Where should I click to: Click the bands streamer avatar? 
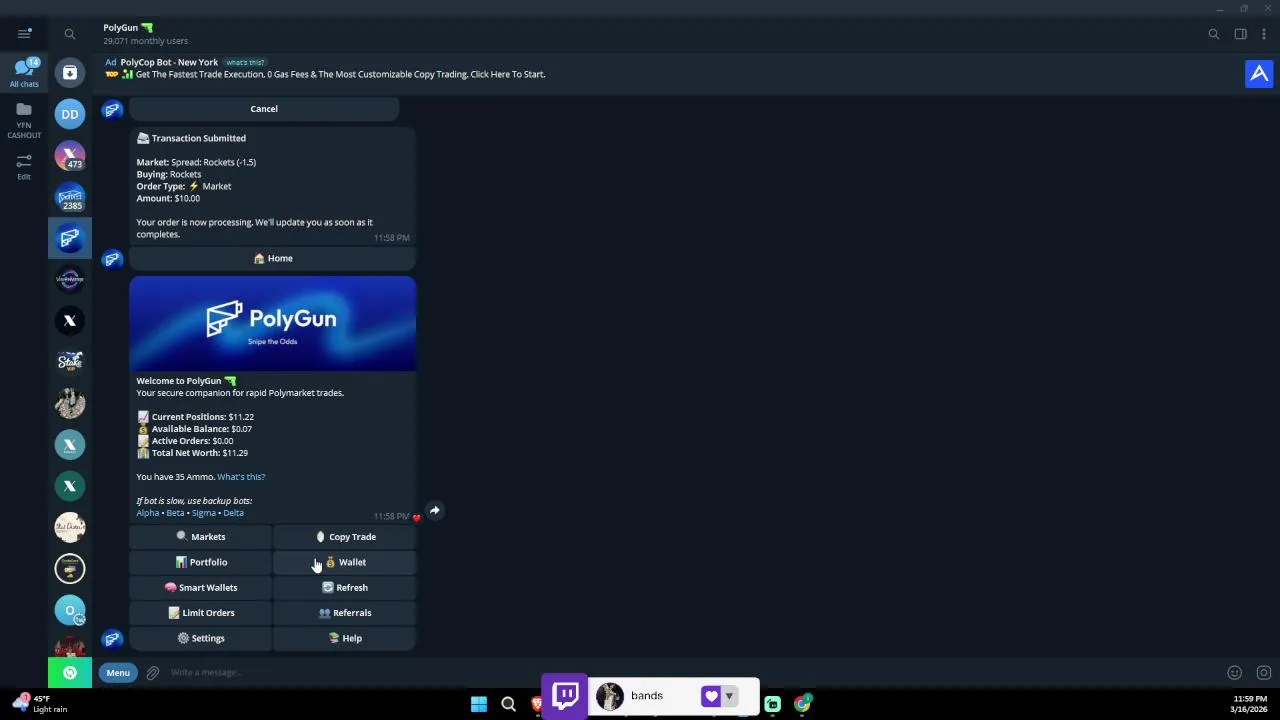point(610,696)
